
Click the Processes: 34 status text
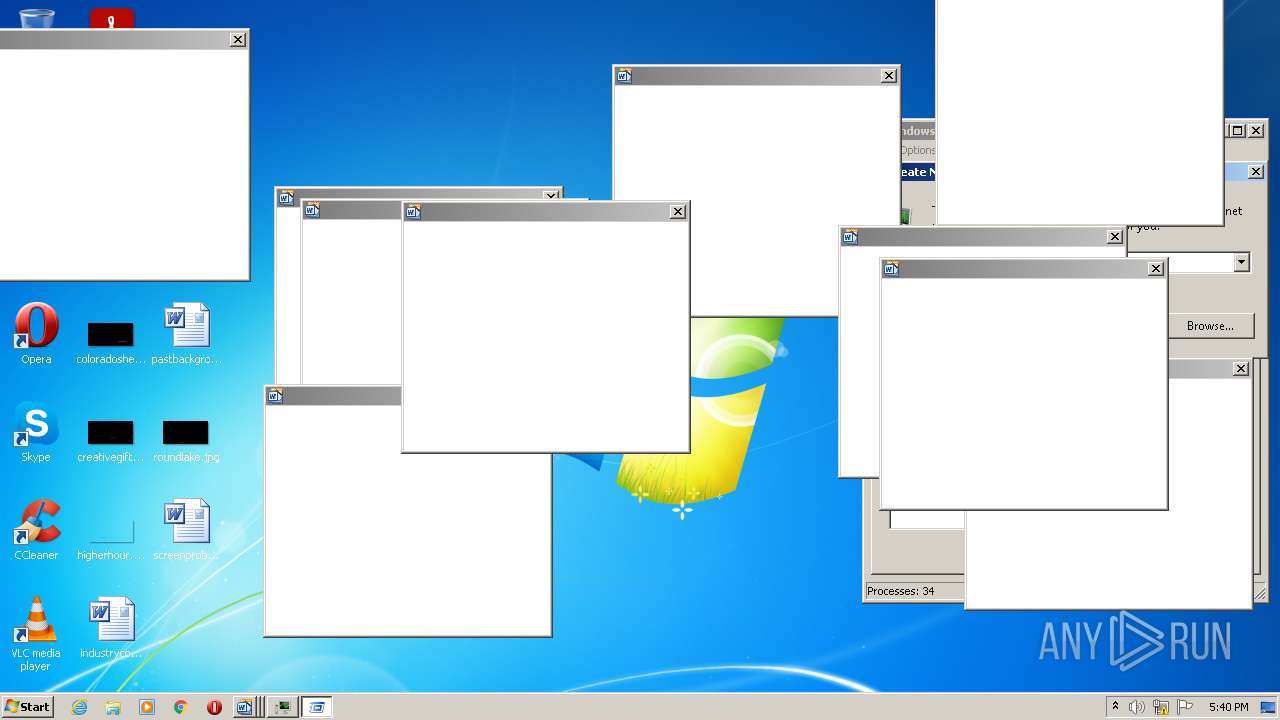[900, 591]
